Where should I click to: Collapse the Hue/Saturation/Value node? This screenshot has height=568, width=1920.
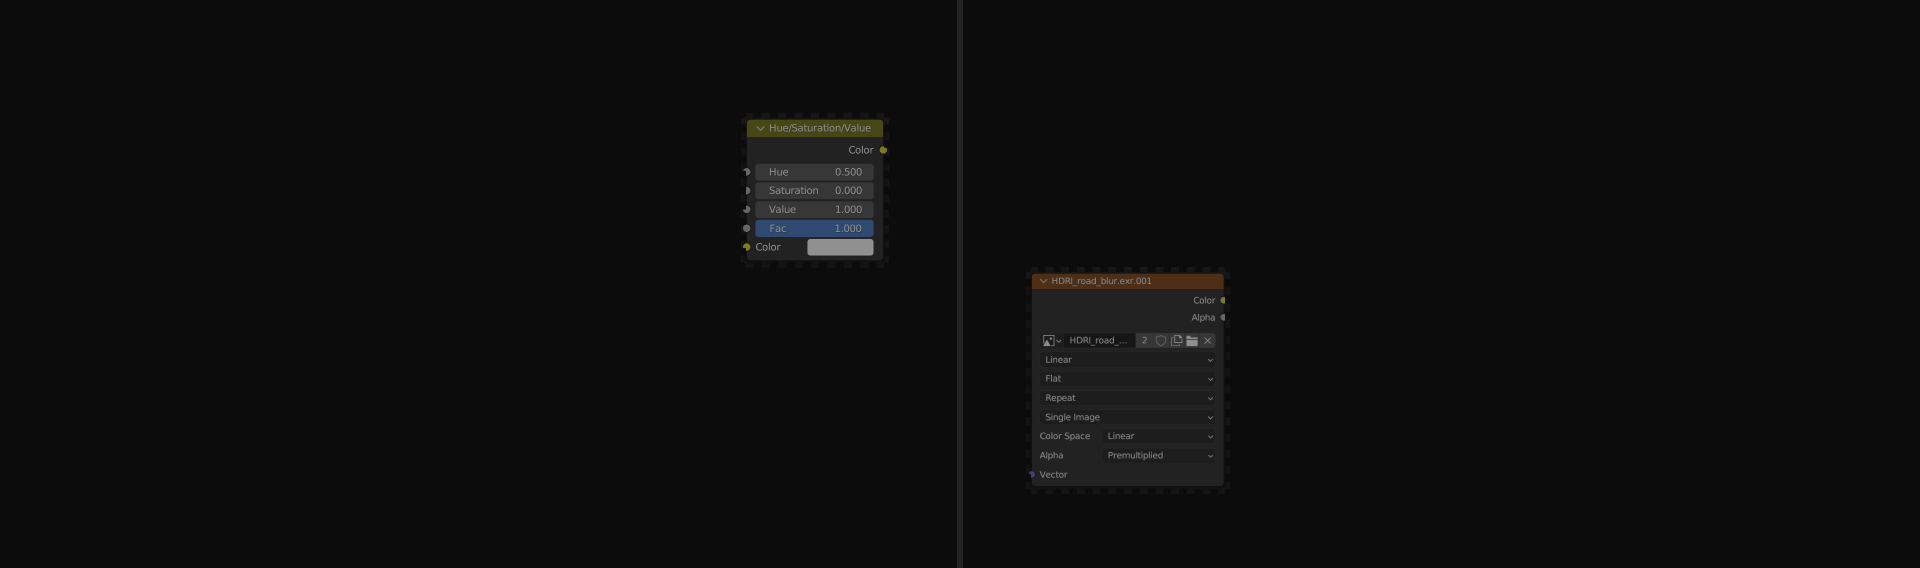click(760, 128)
